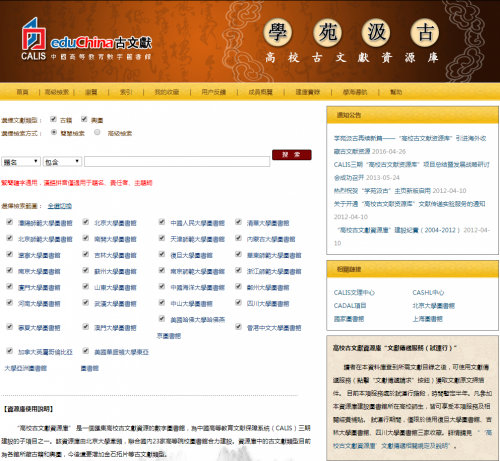500x461 pixels.
Task: Click the search keyword input field
Action: (177, 162)
